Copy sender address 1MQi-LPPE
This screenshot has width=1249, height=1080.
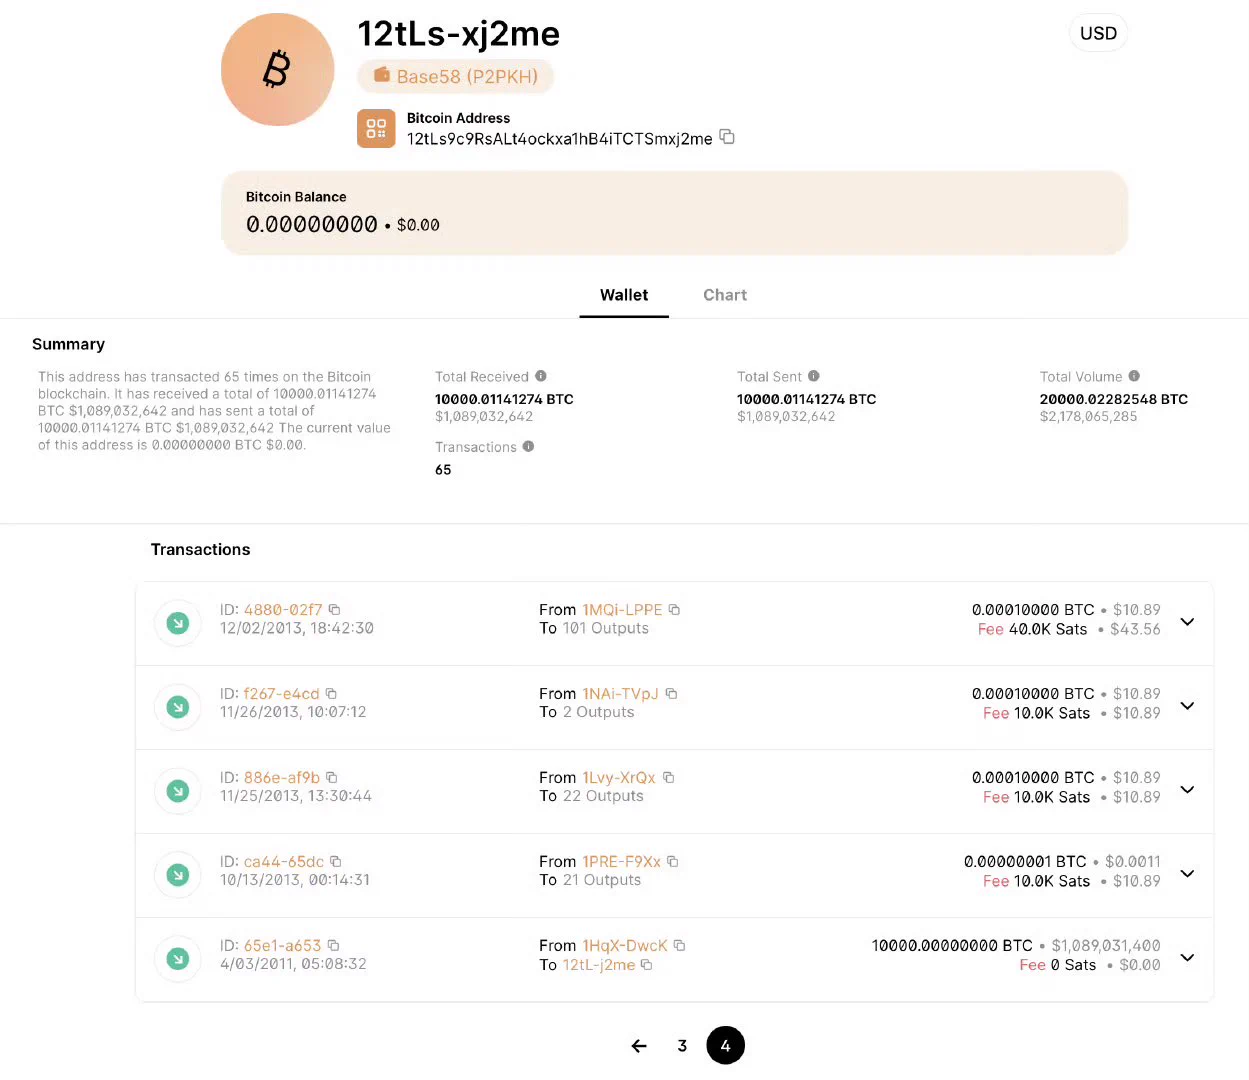pyautogui.click(x=674, y=609)
